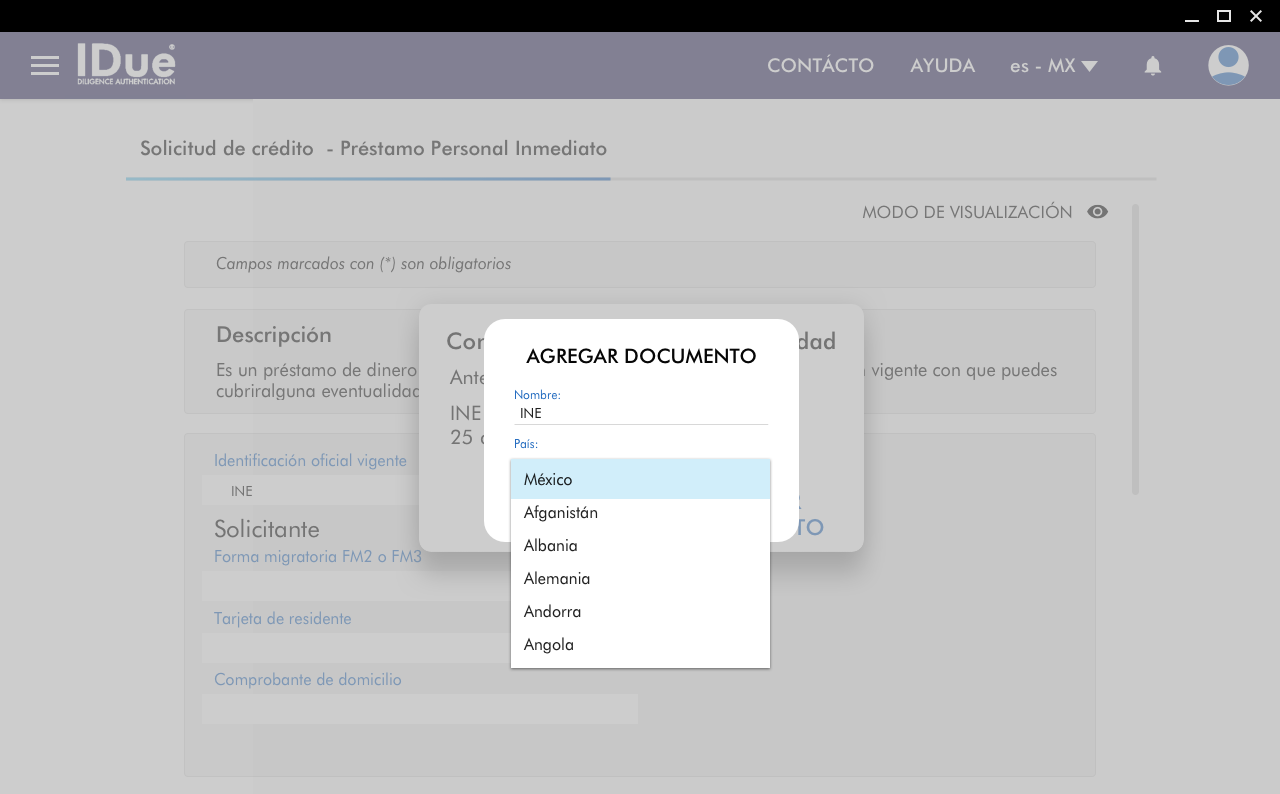Open the AYUDA help menu

pyautogui.click(x=942, y=66)
